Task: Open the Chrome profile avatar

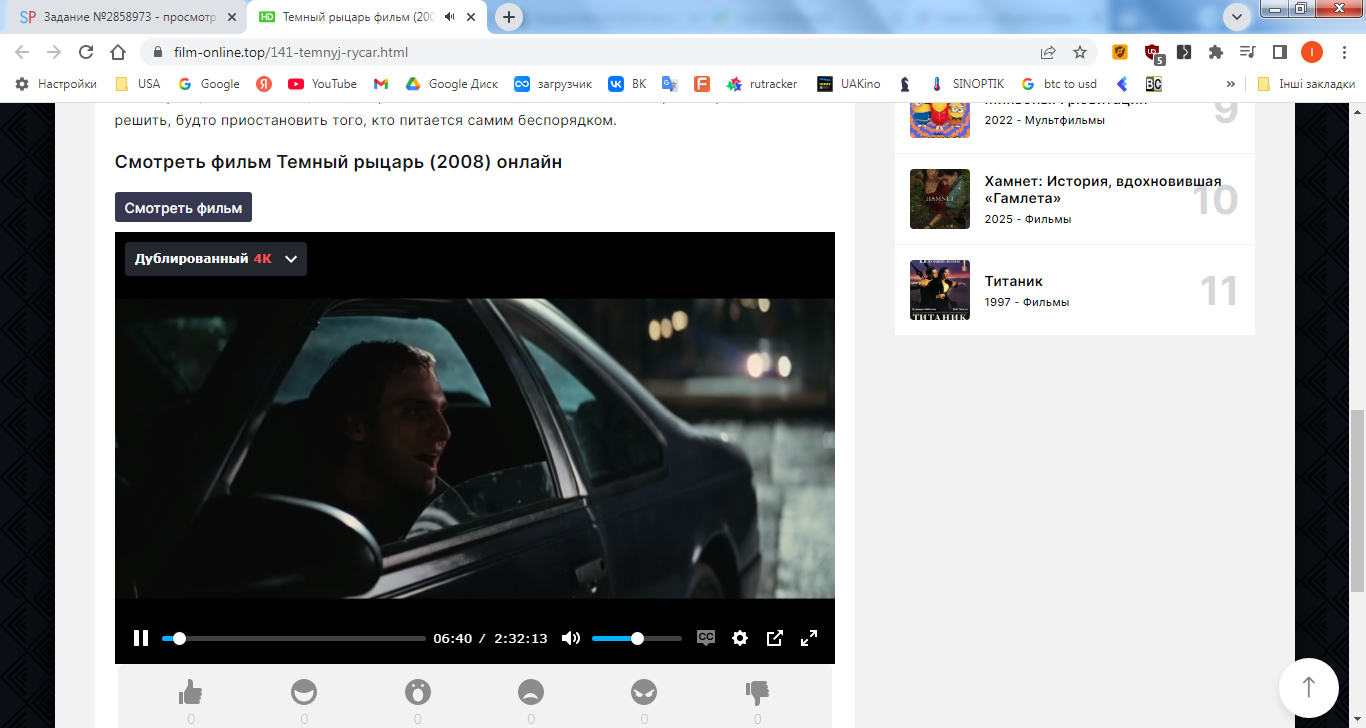Action: click(1311, 52)
